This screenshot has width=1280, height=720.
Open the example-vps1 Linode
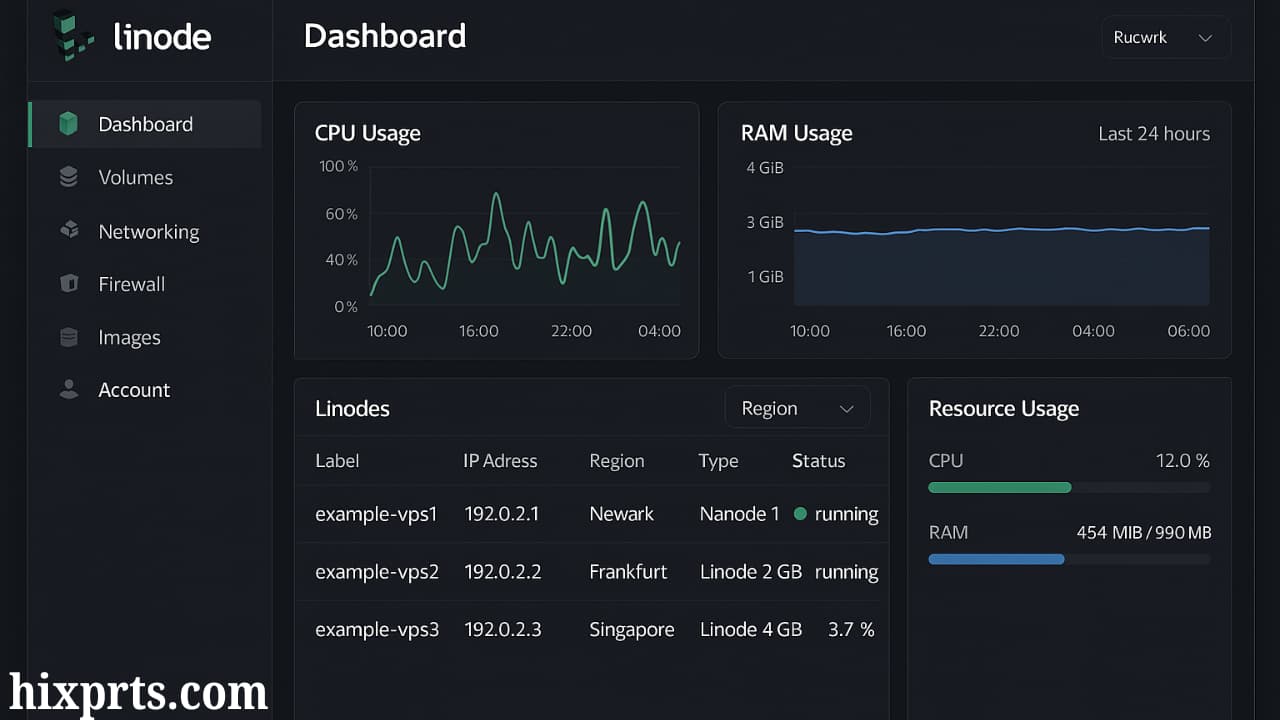(376, 514)
